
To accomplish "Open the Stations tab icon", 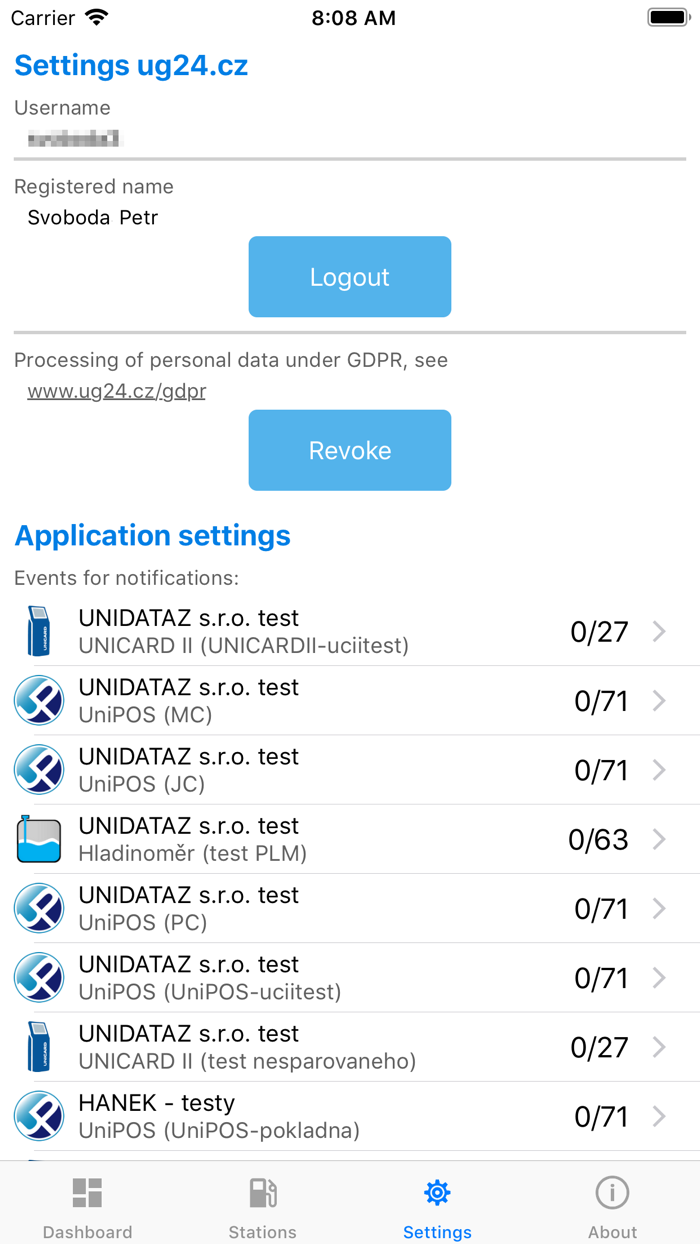I will click(262, 1192).
